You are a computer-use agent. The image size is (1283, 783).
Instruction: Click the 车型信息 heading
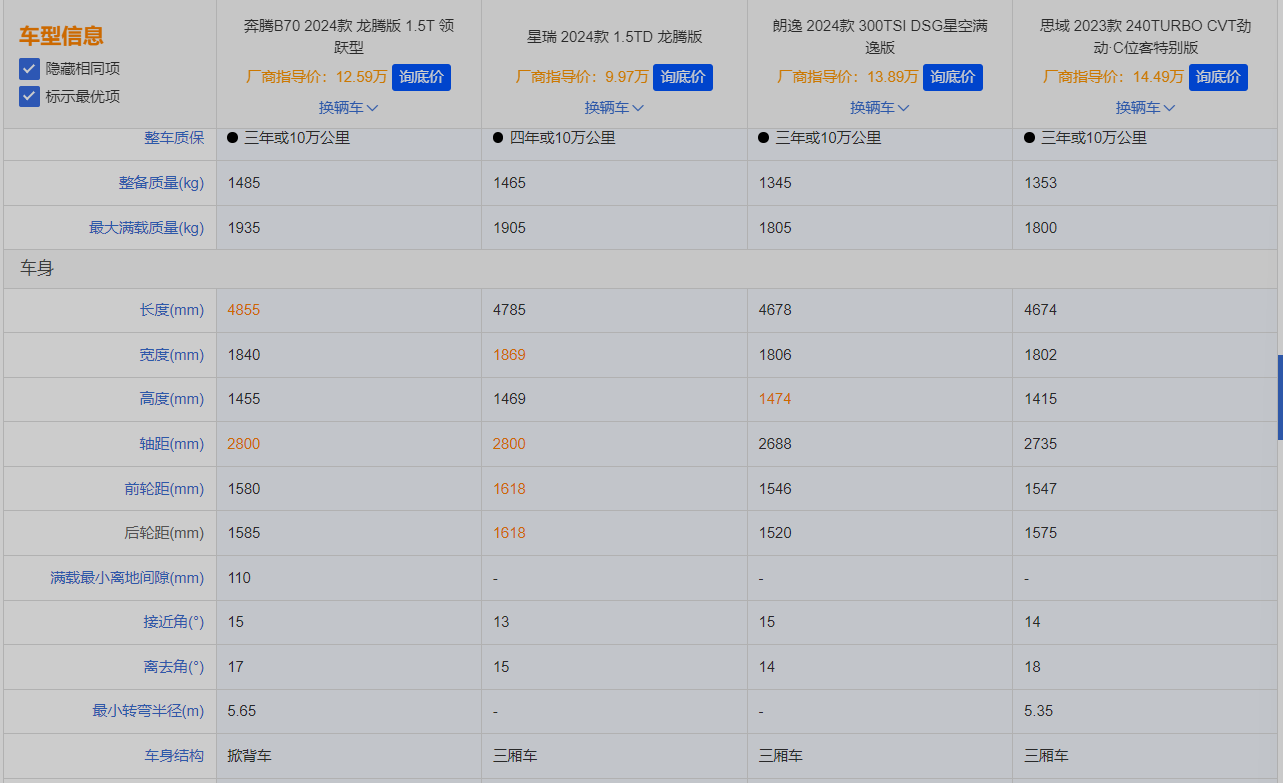tap(61, 36)
